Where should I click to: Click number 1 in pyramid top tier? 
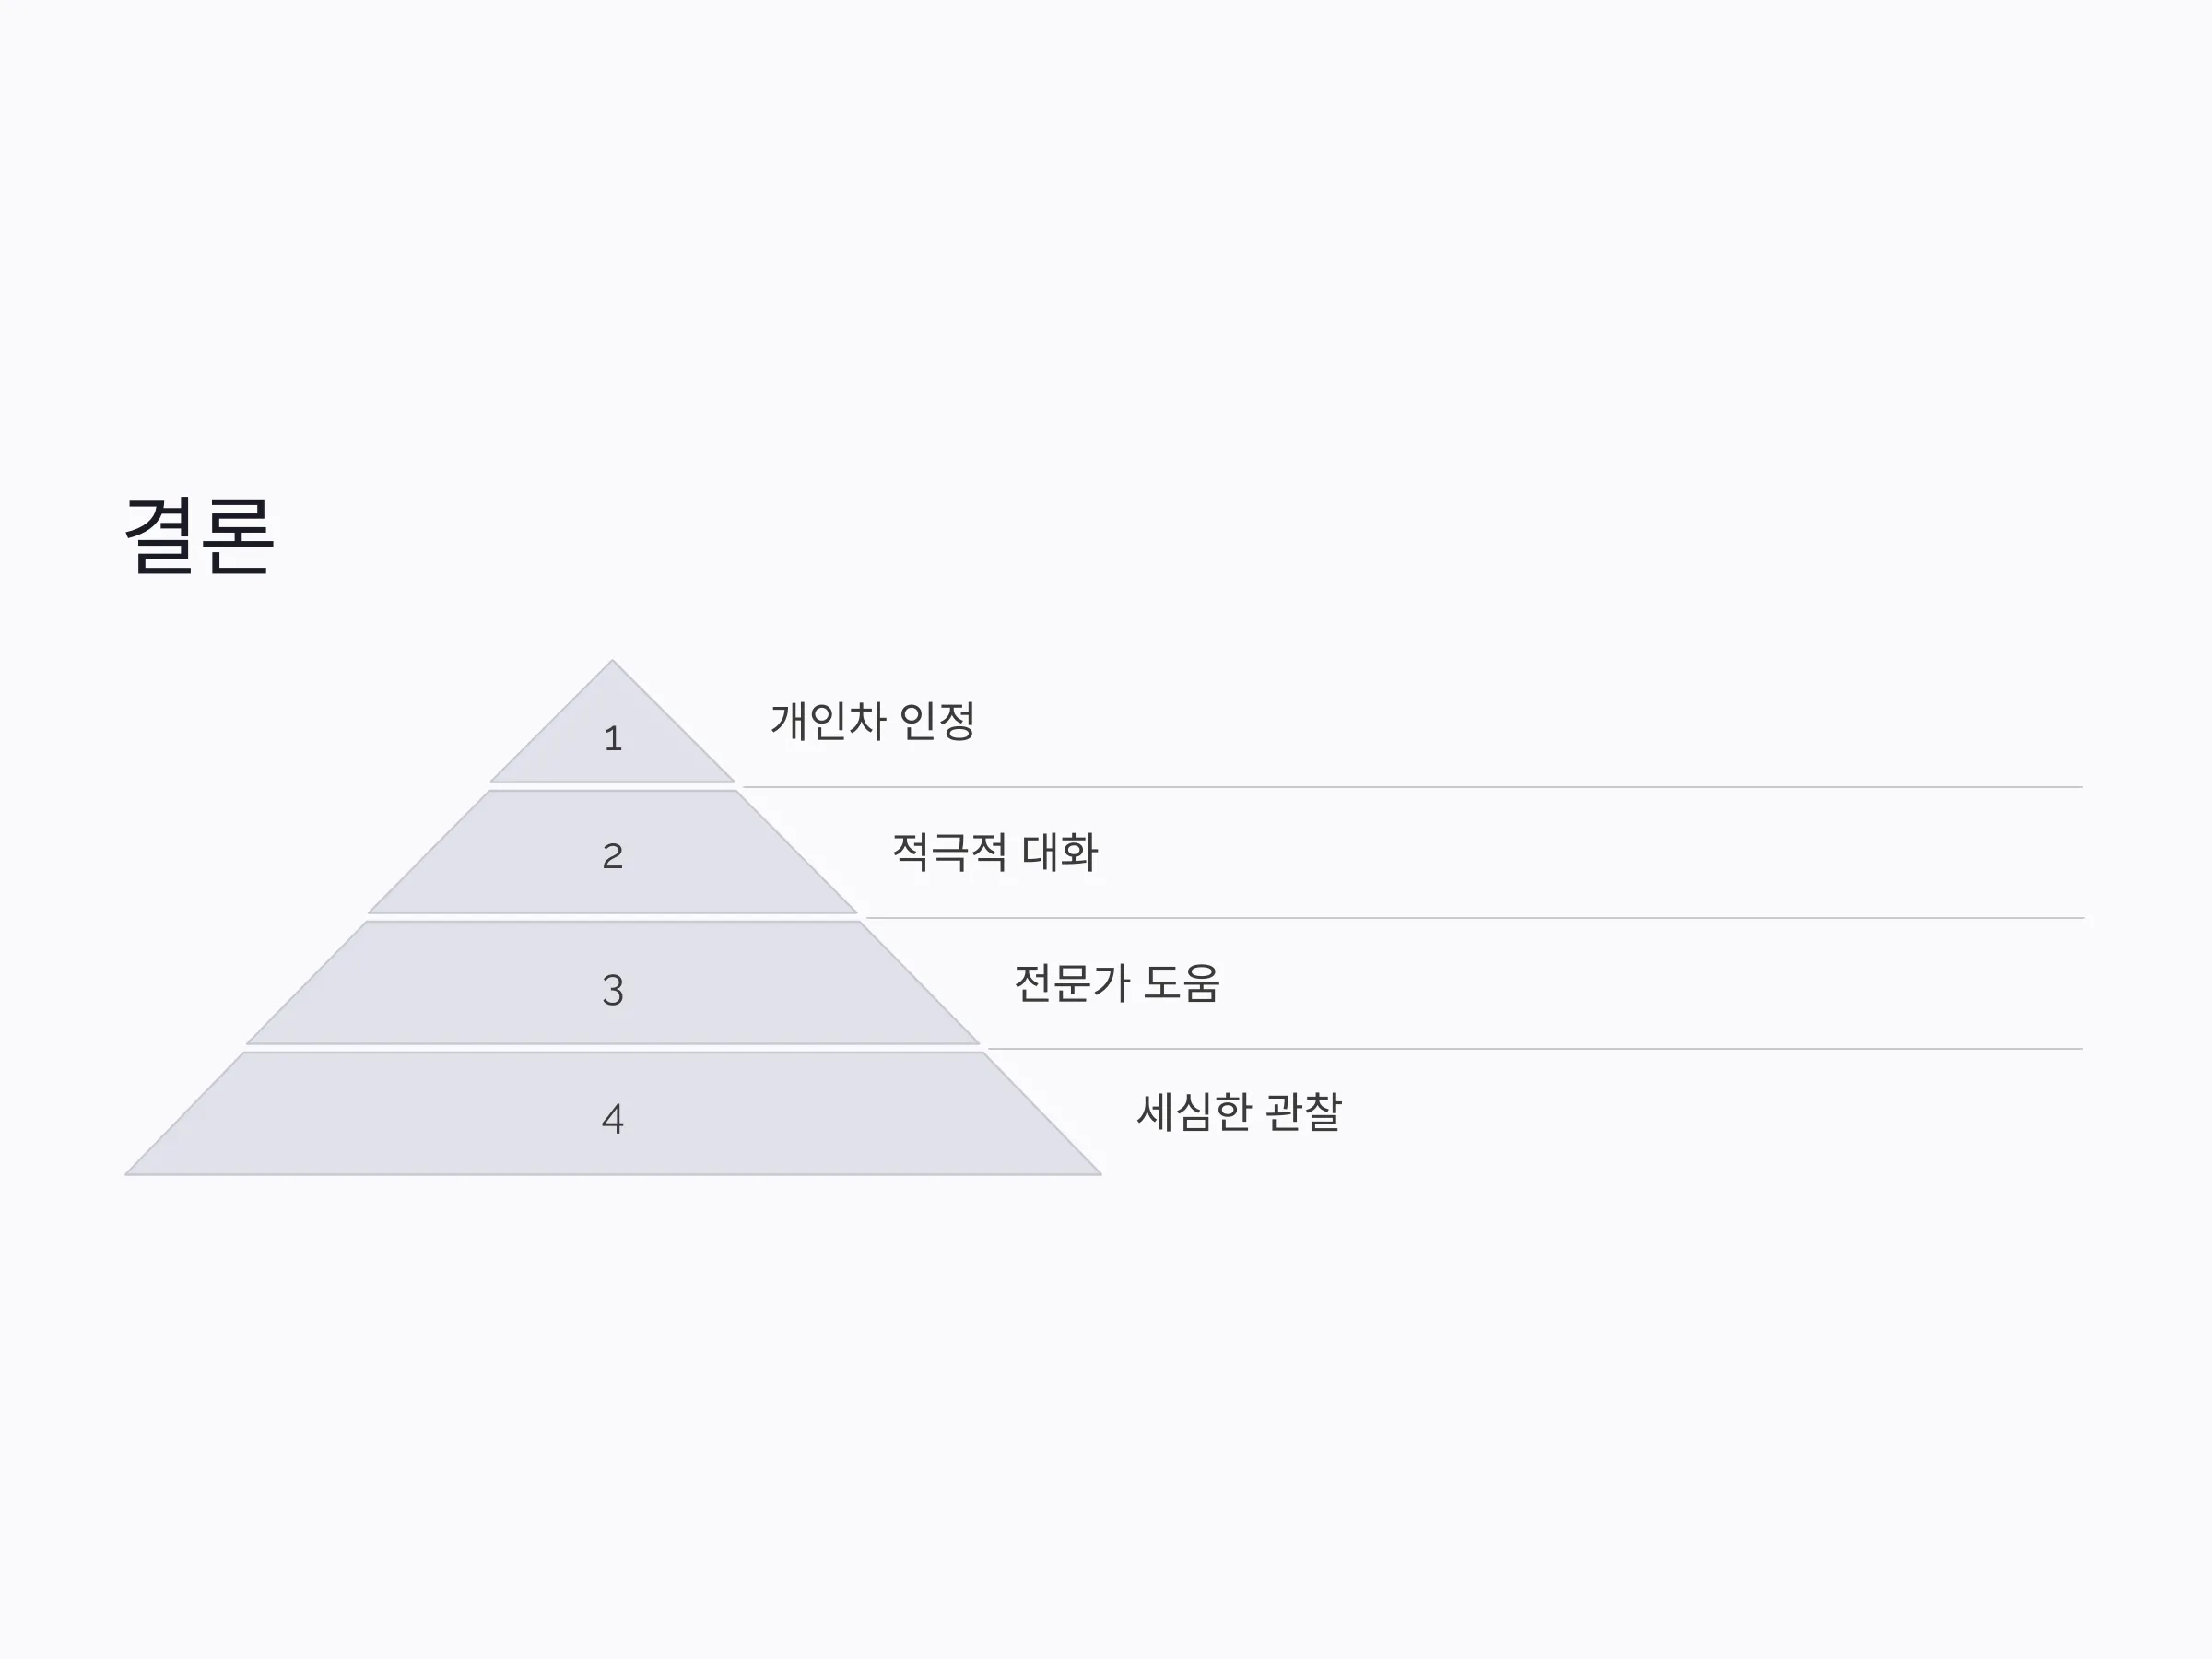click(613, 739)
